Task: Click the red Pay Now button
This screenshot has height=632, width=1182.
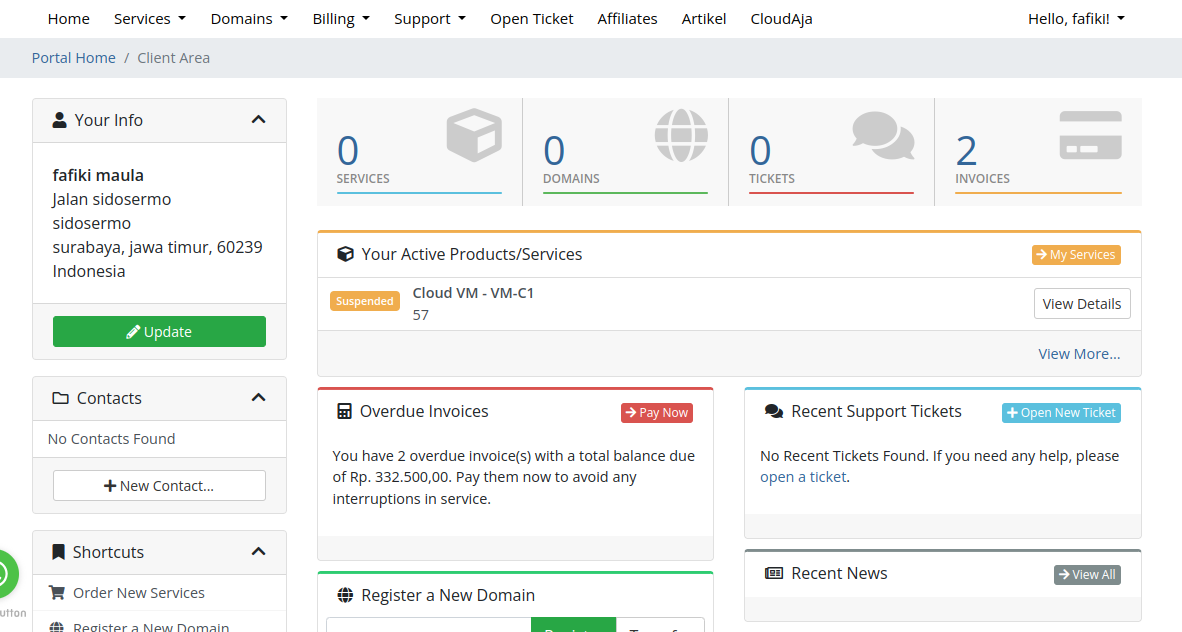Action: [x=657, y=413]
